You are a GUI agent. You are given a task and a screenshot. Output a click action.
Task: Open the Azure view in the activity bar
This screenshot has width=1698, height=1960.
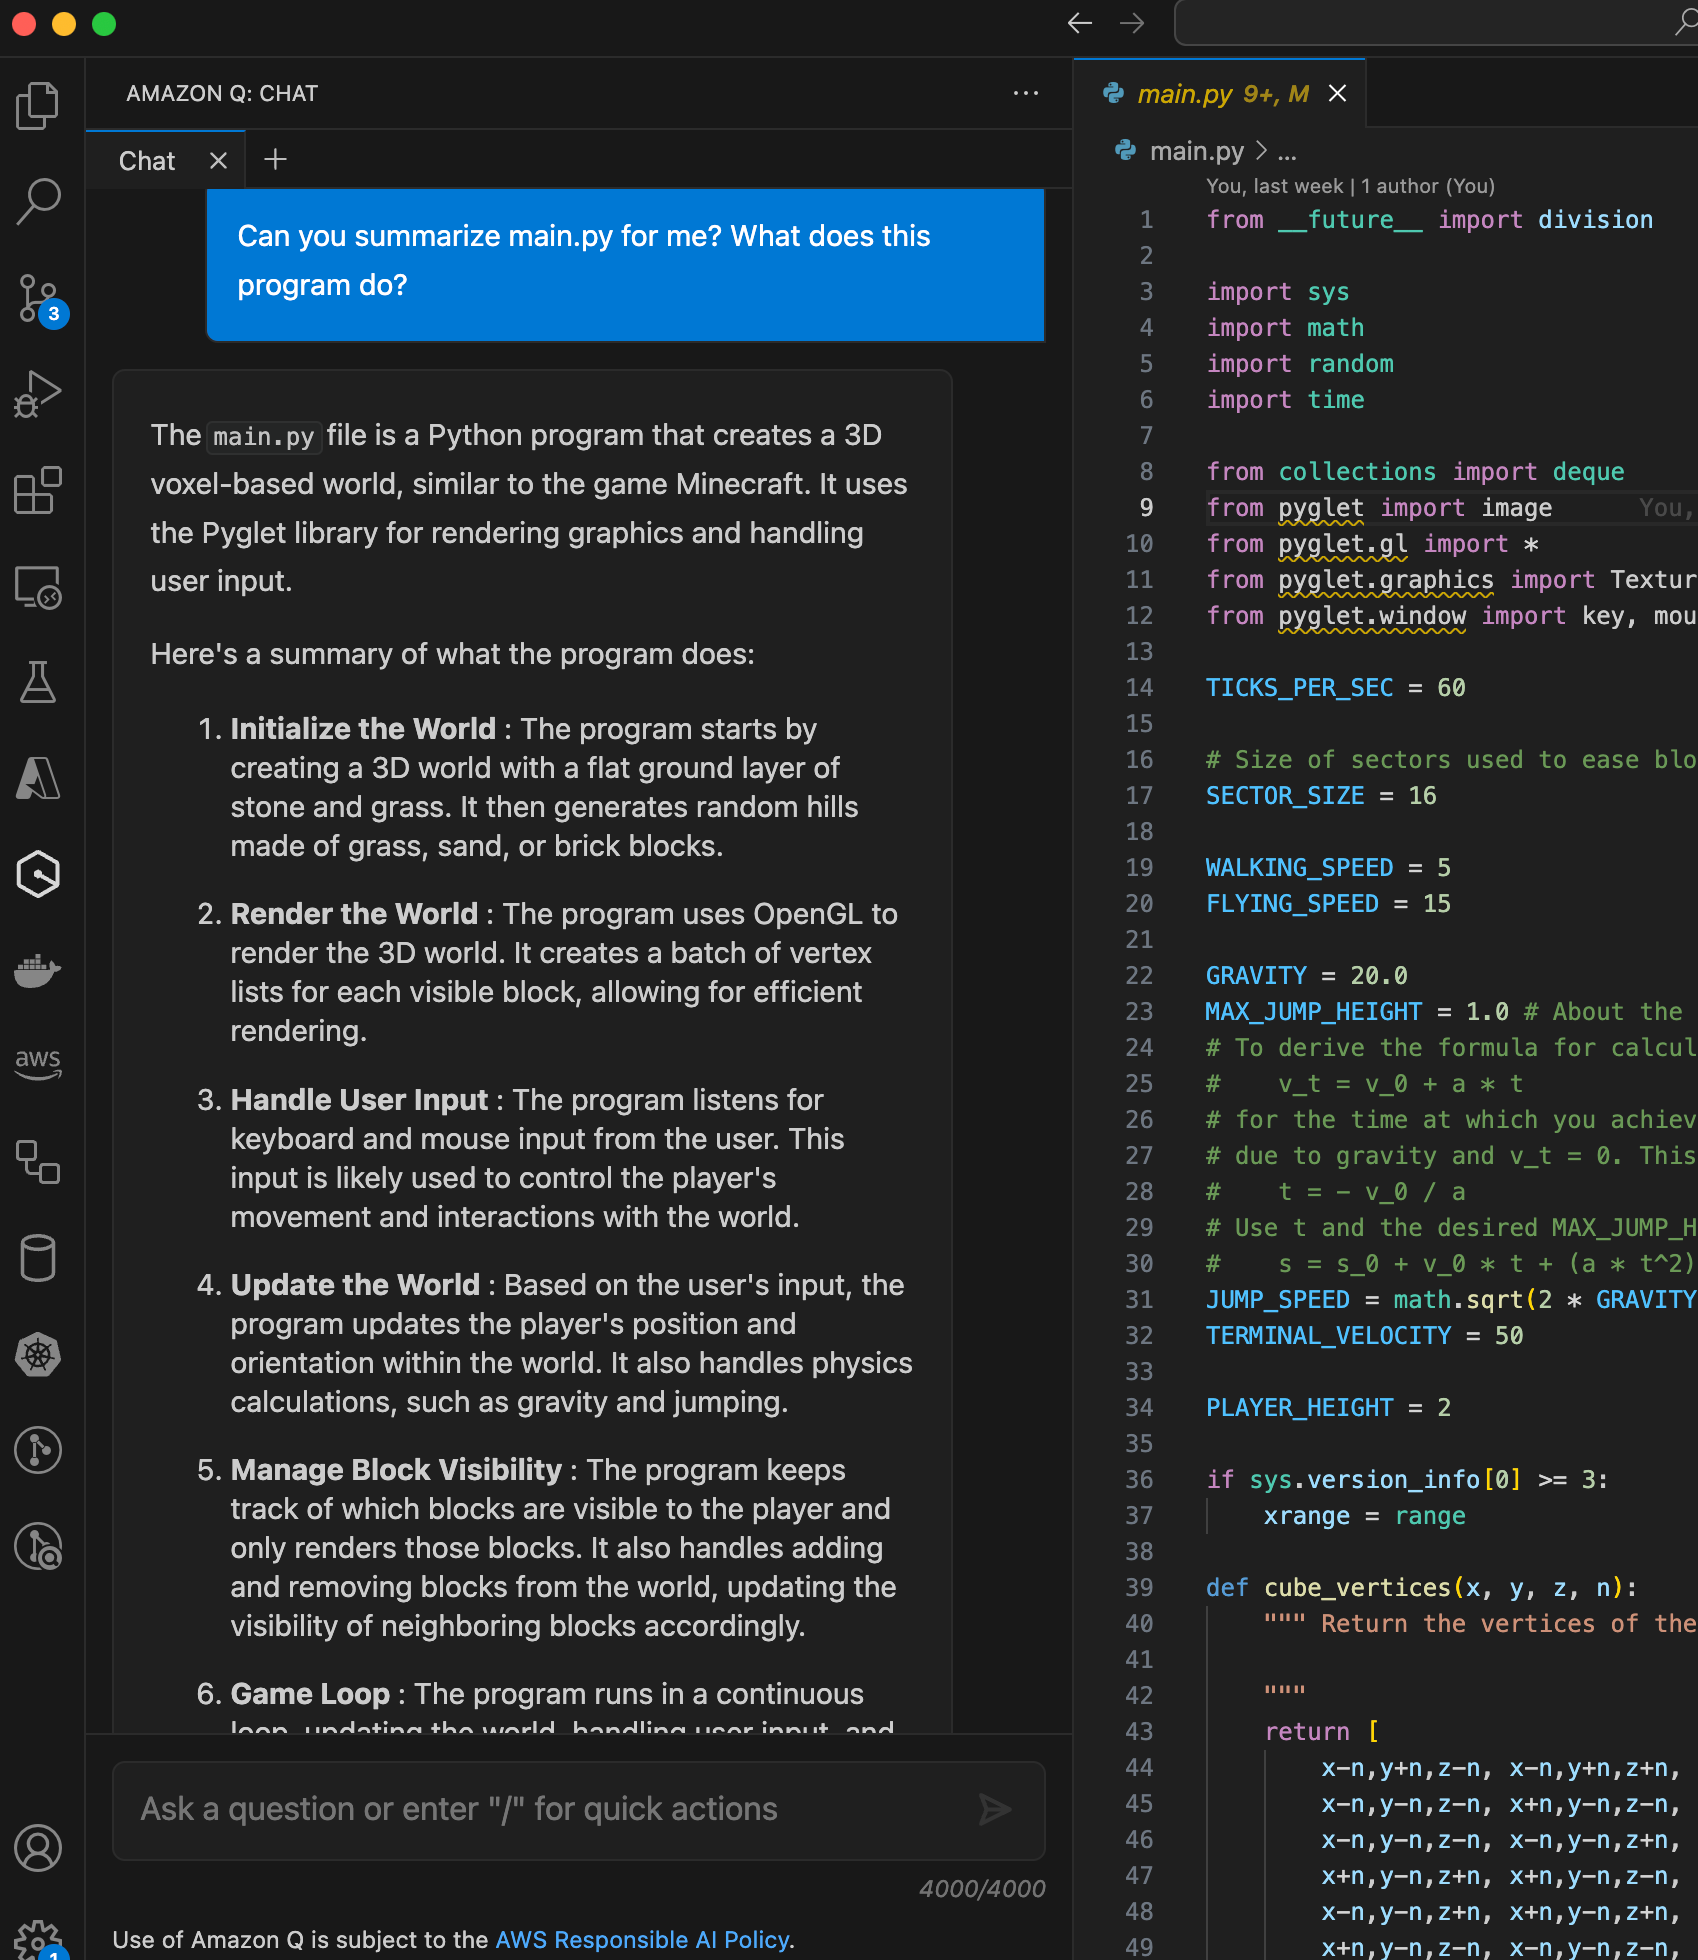click(38, 778)
